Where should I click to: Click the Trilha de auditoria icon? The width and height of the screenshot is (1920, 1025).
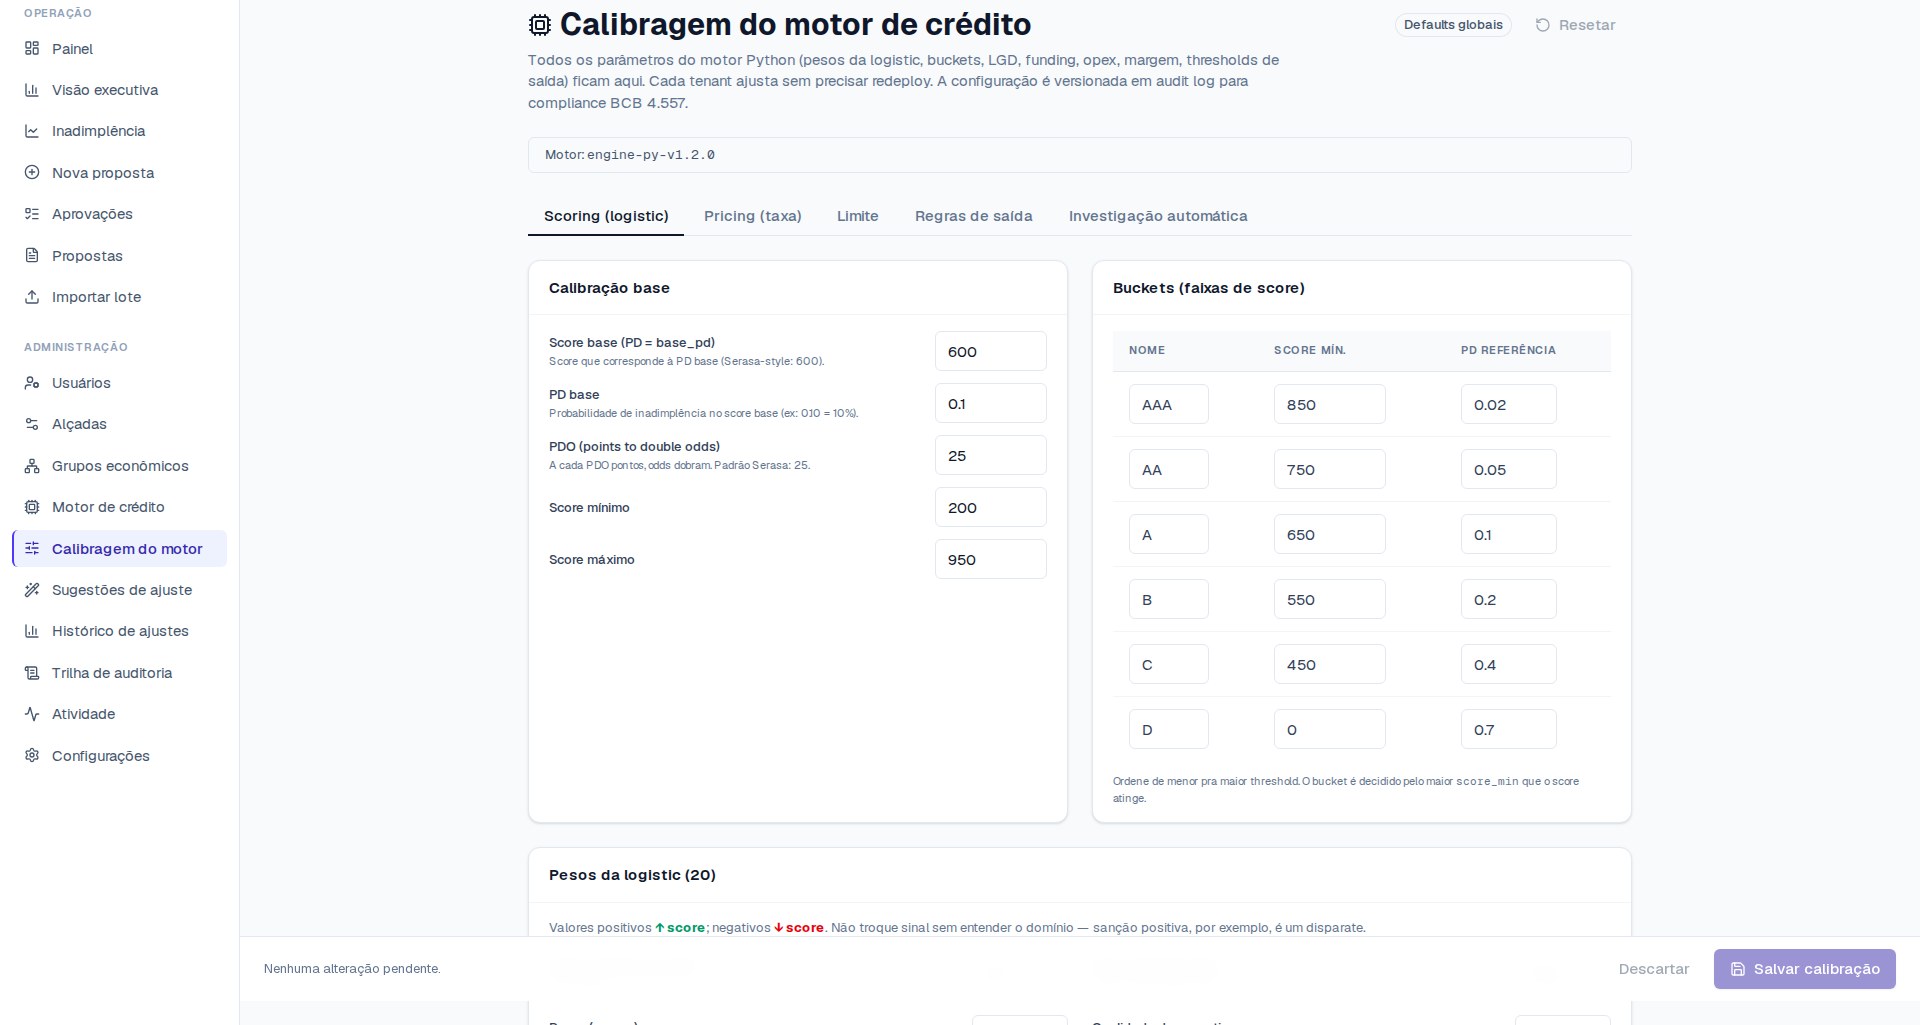(32, 673)
